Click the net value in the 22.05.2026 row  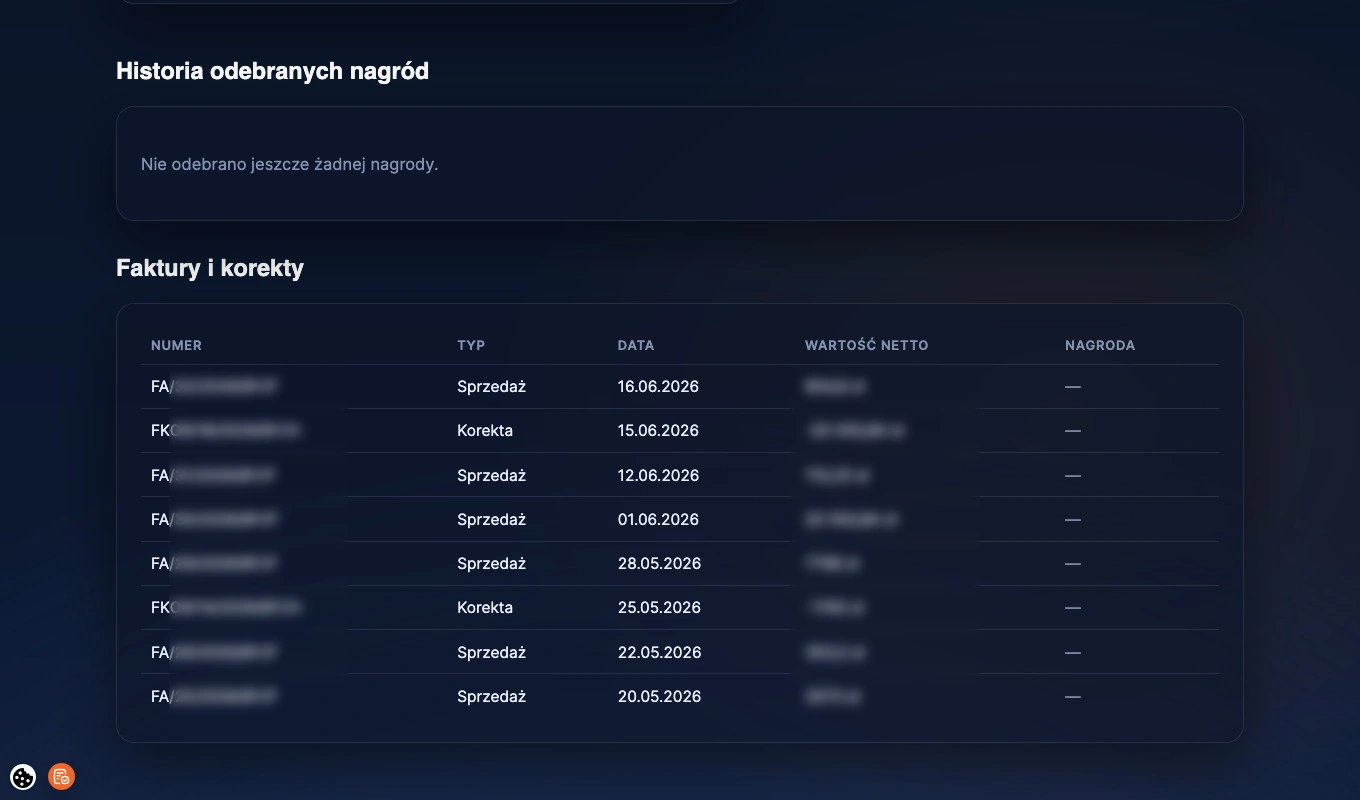(x=834, y=652)
